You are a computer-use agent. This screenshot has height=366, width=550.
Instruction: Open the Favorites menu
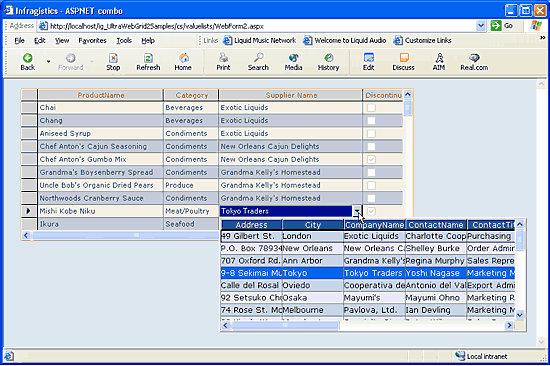(92, 41)
